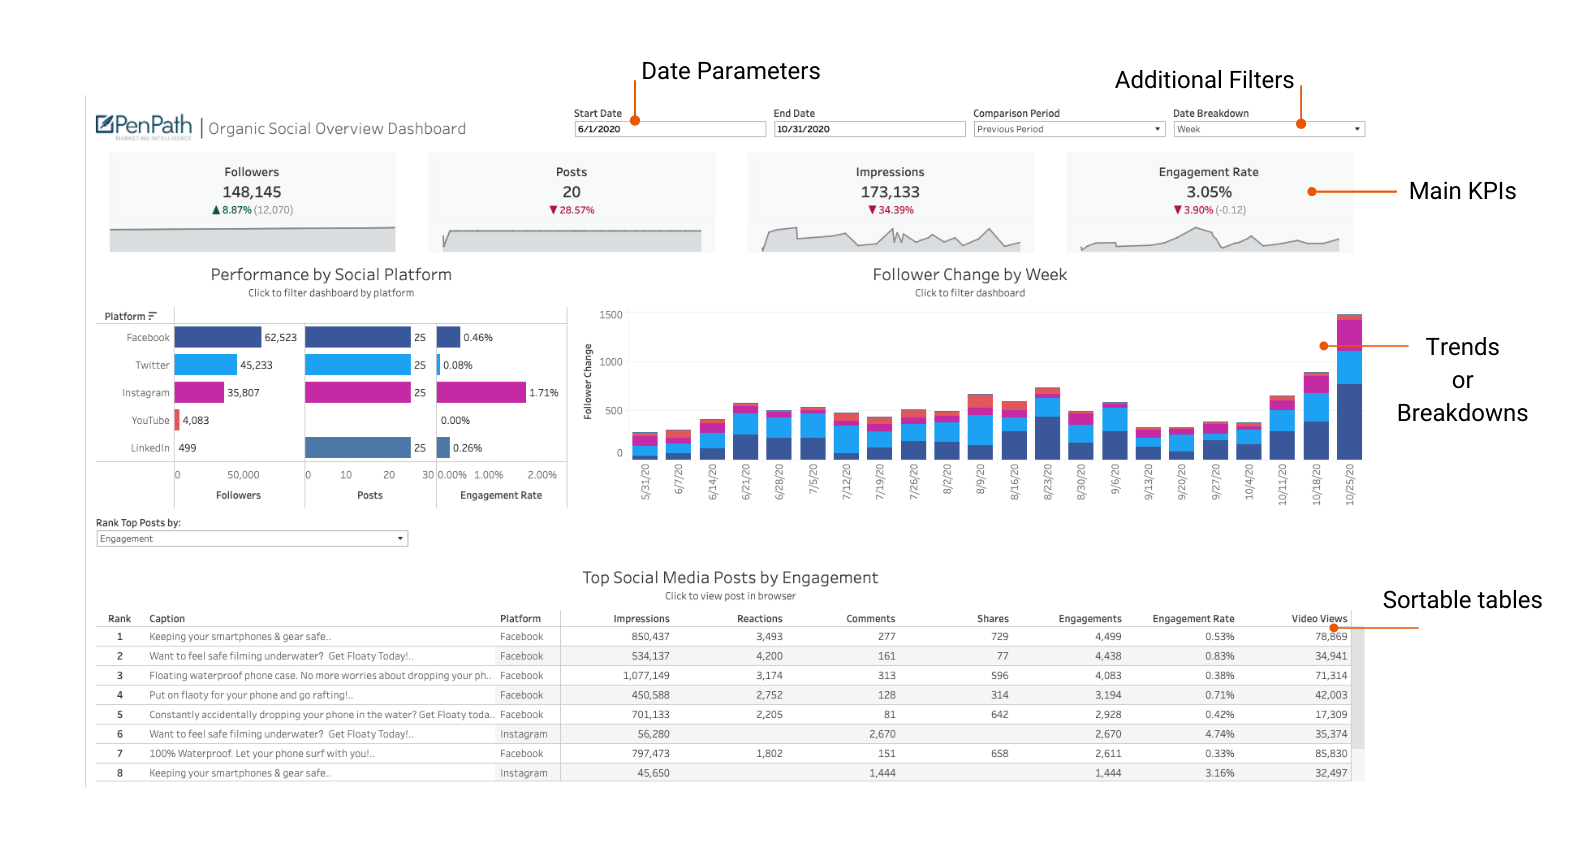
Task: Sort table by Video Views column header
Action: tap(1319, 619)
